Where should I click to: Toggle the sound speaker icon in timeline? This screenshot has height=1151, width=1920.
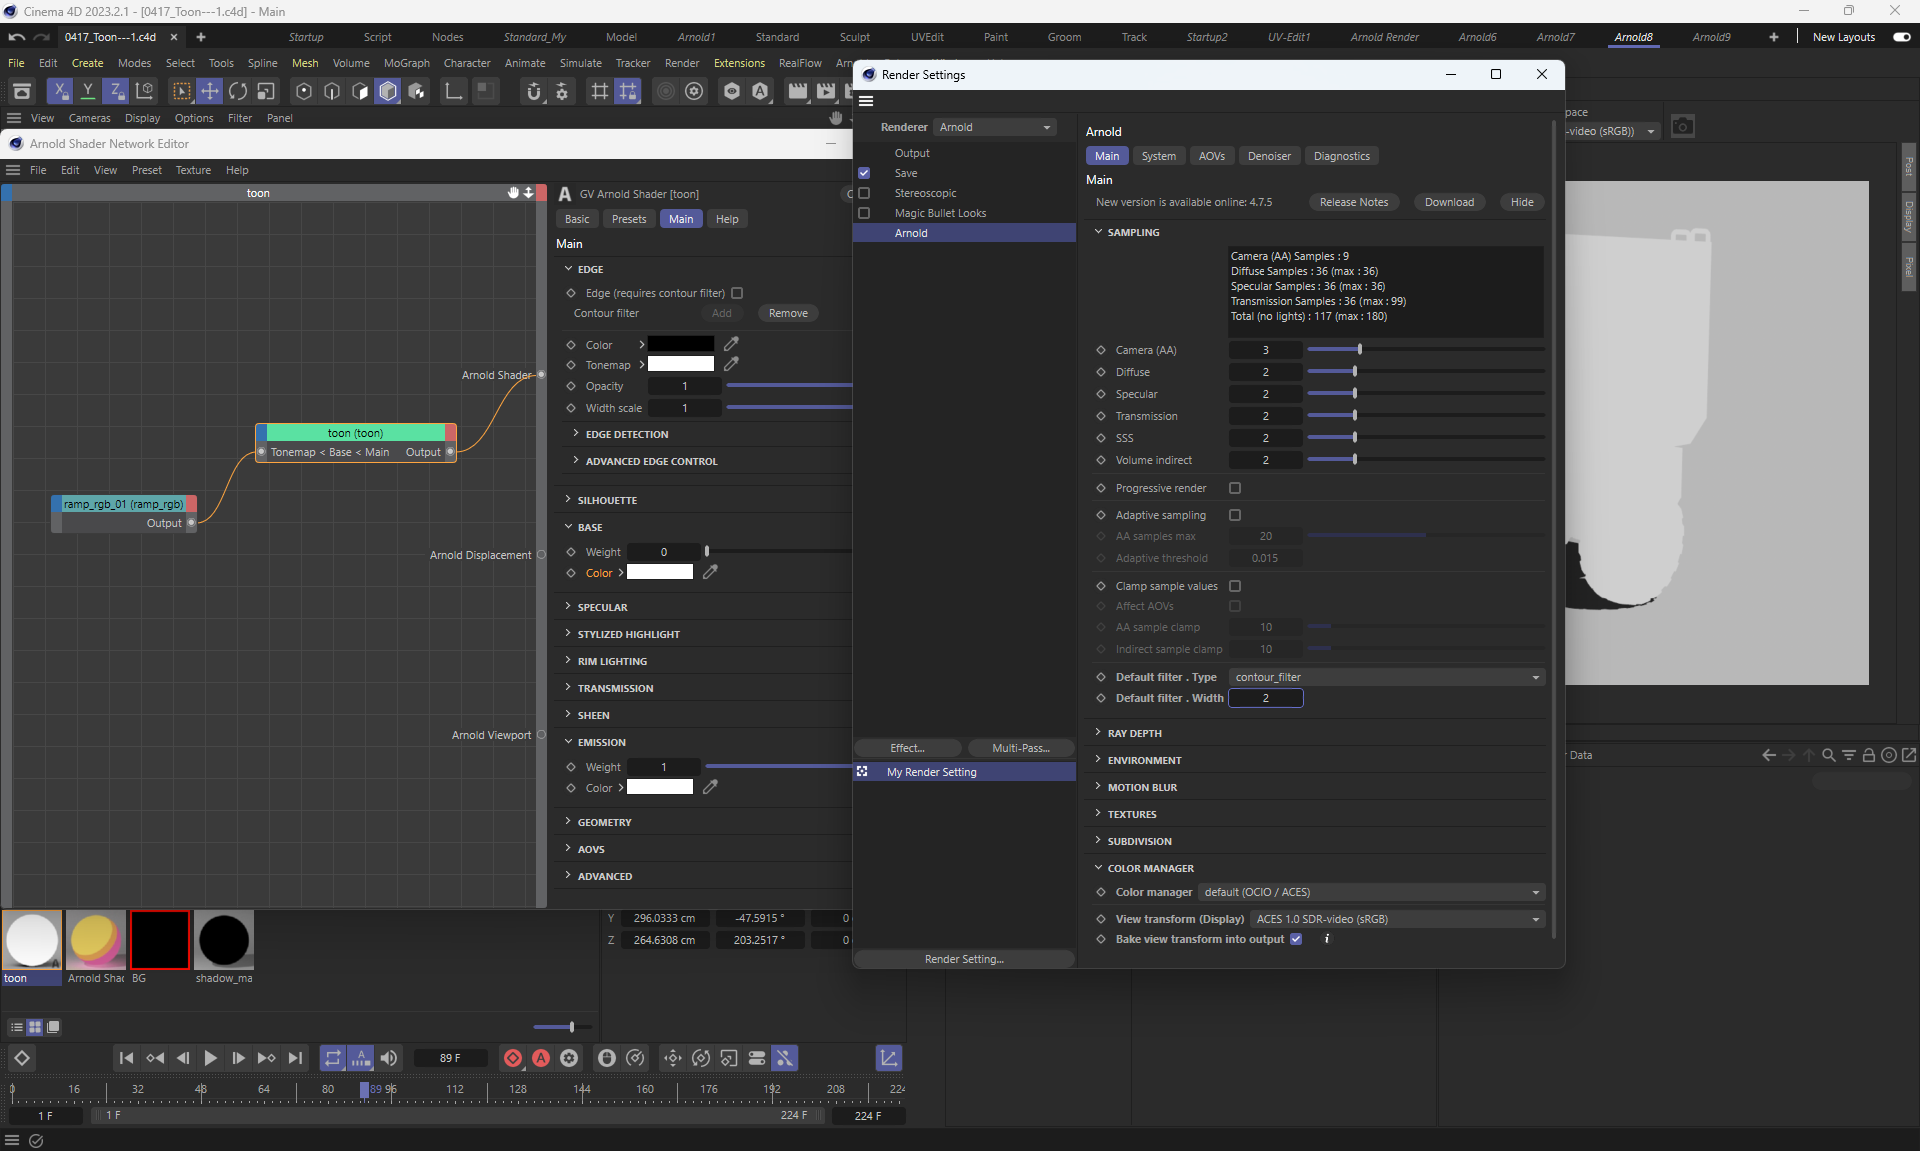[x=389, y=1058]
